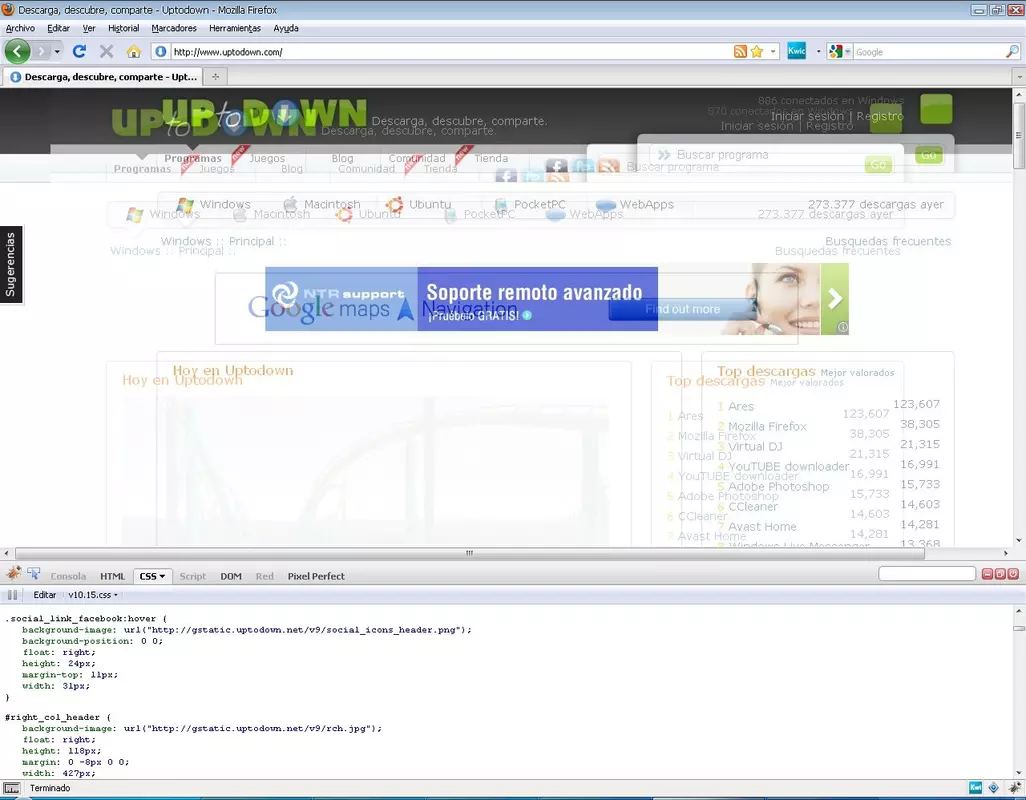This screenshot has width=1026, height=800.
Task: Open a new tab with plus button
Action: coord(215,77)
